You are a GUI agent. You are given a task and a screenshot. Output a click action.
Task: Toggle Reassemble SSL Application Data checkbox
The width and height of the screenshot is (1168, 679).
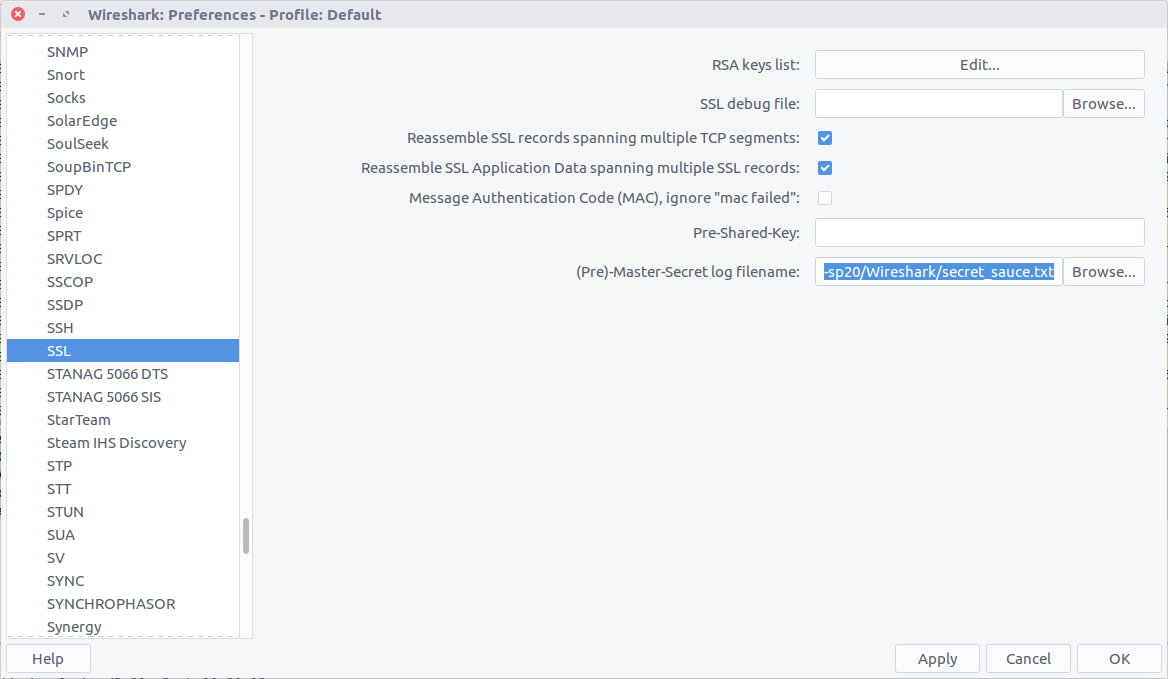point(825,168)
